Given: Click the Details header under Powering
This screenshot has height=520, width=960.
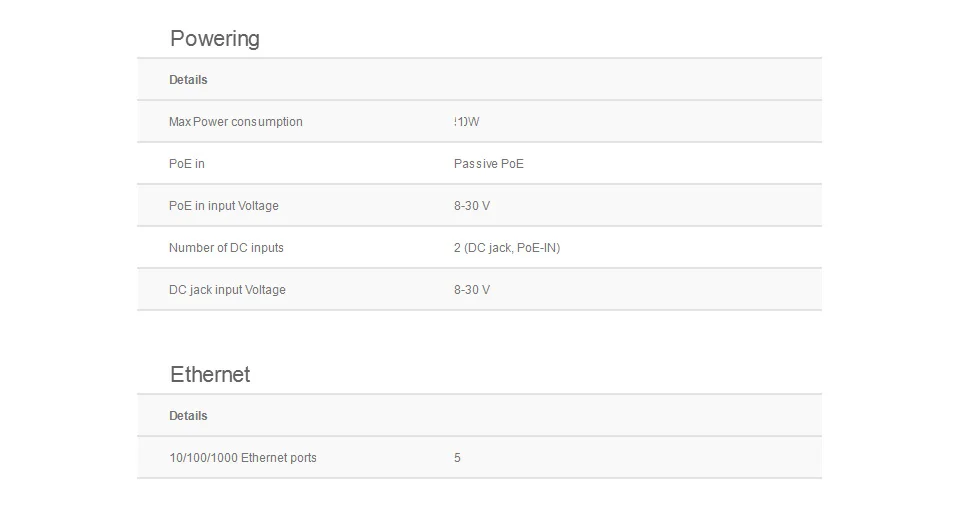Looking at the screenshot, I should point(188,80).
